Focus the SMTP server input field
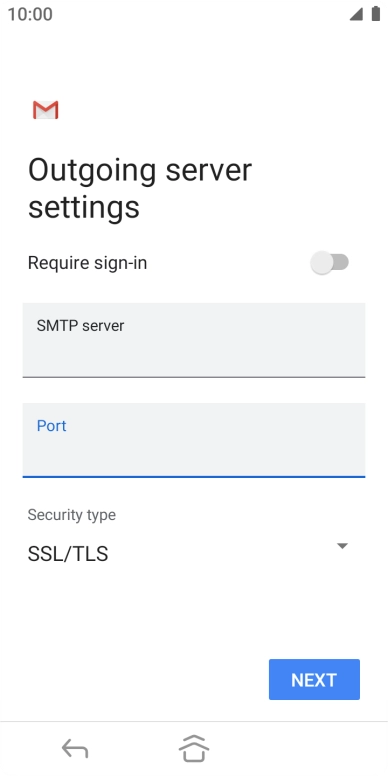Image resolution: width=388 pixels, height=776 pixels. 194,340
